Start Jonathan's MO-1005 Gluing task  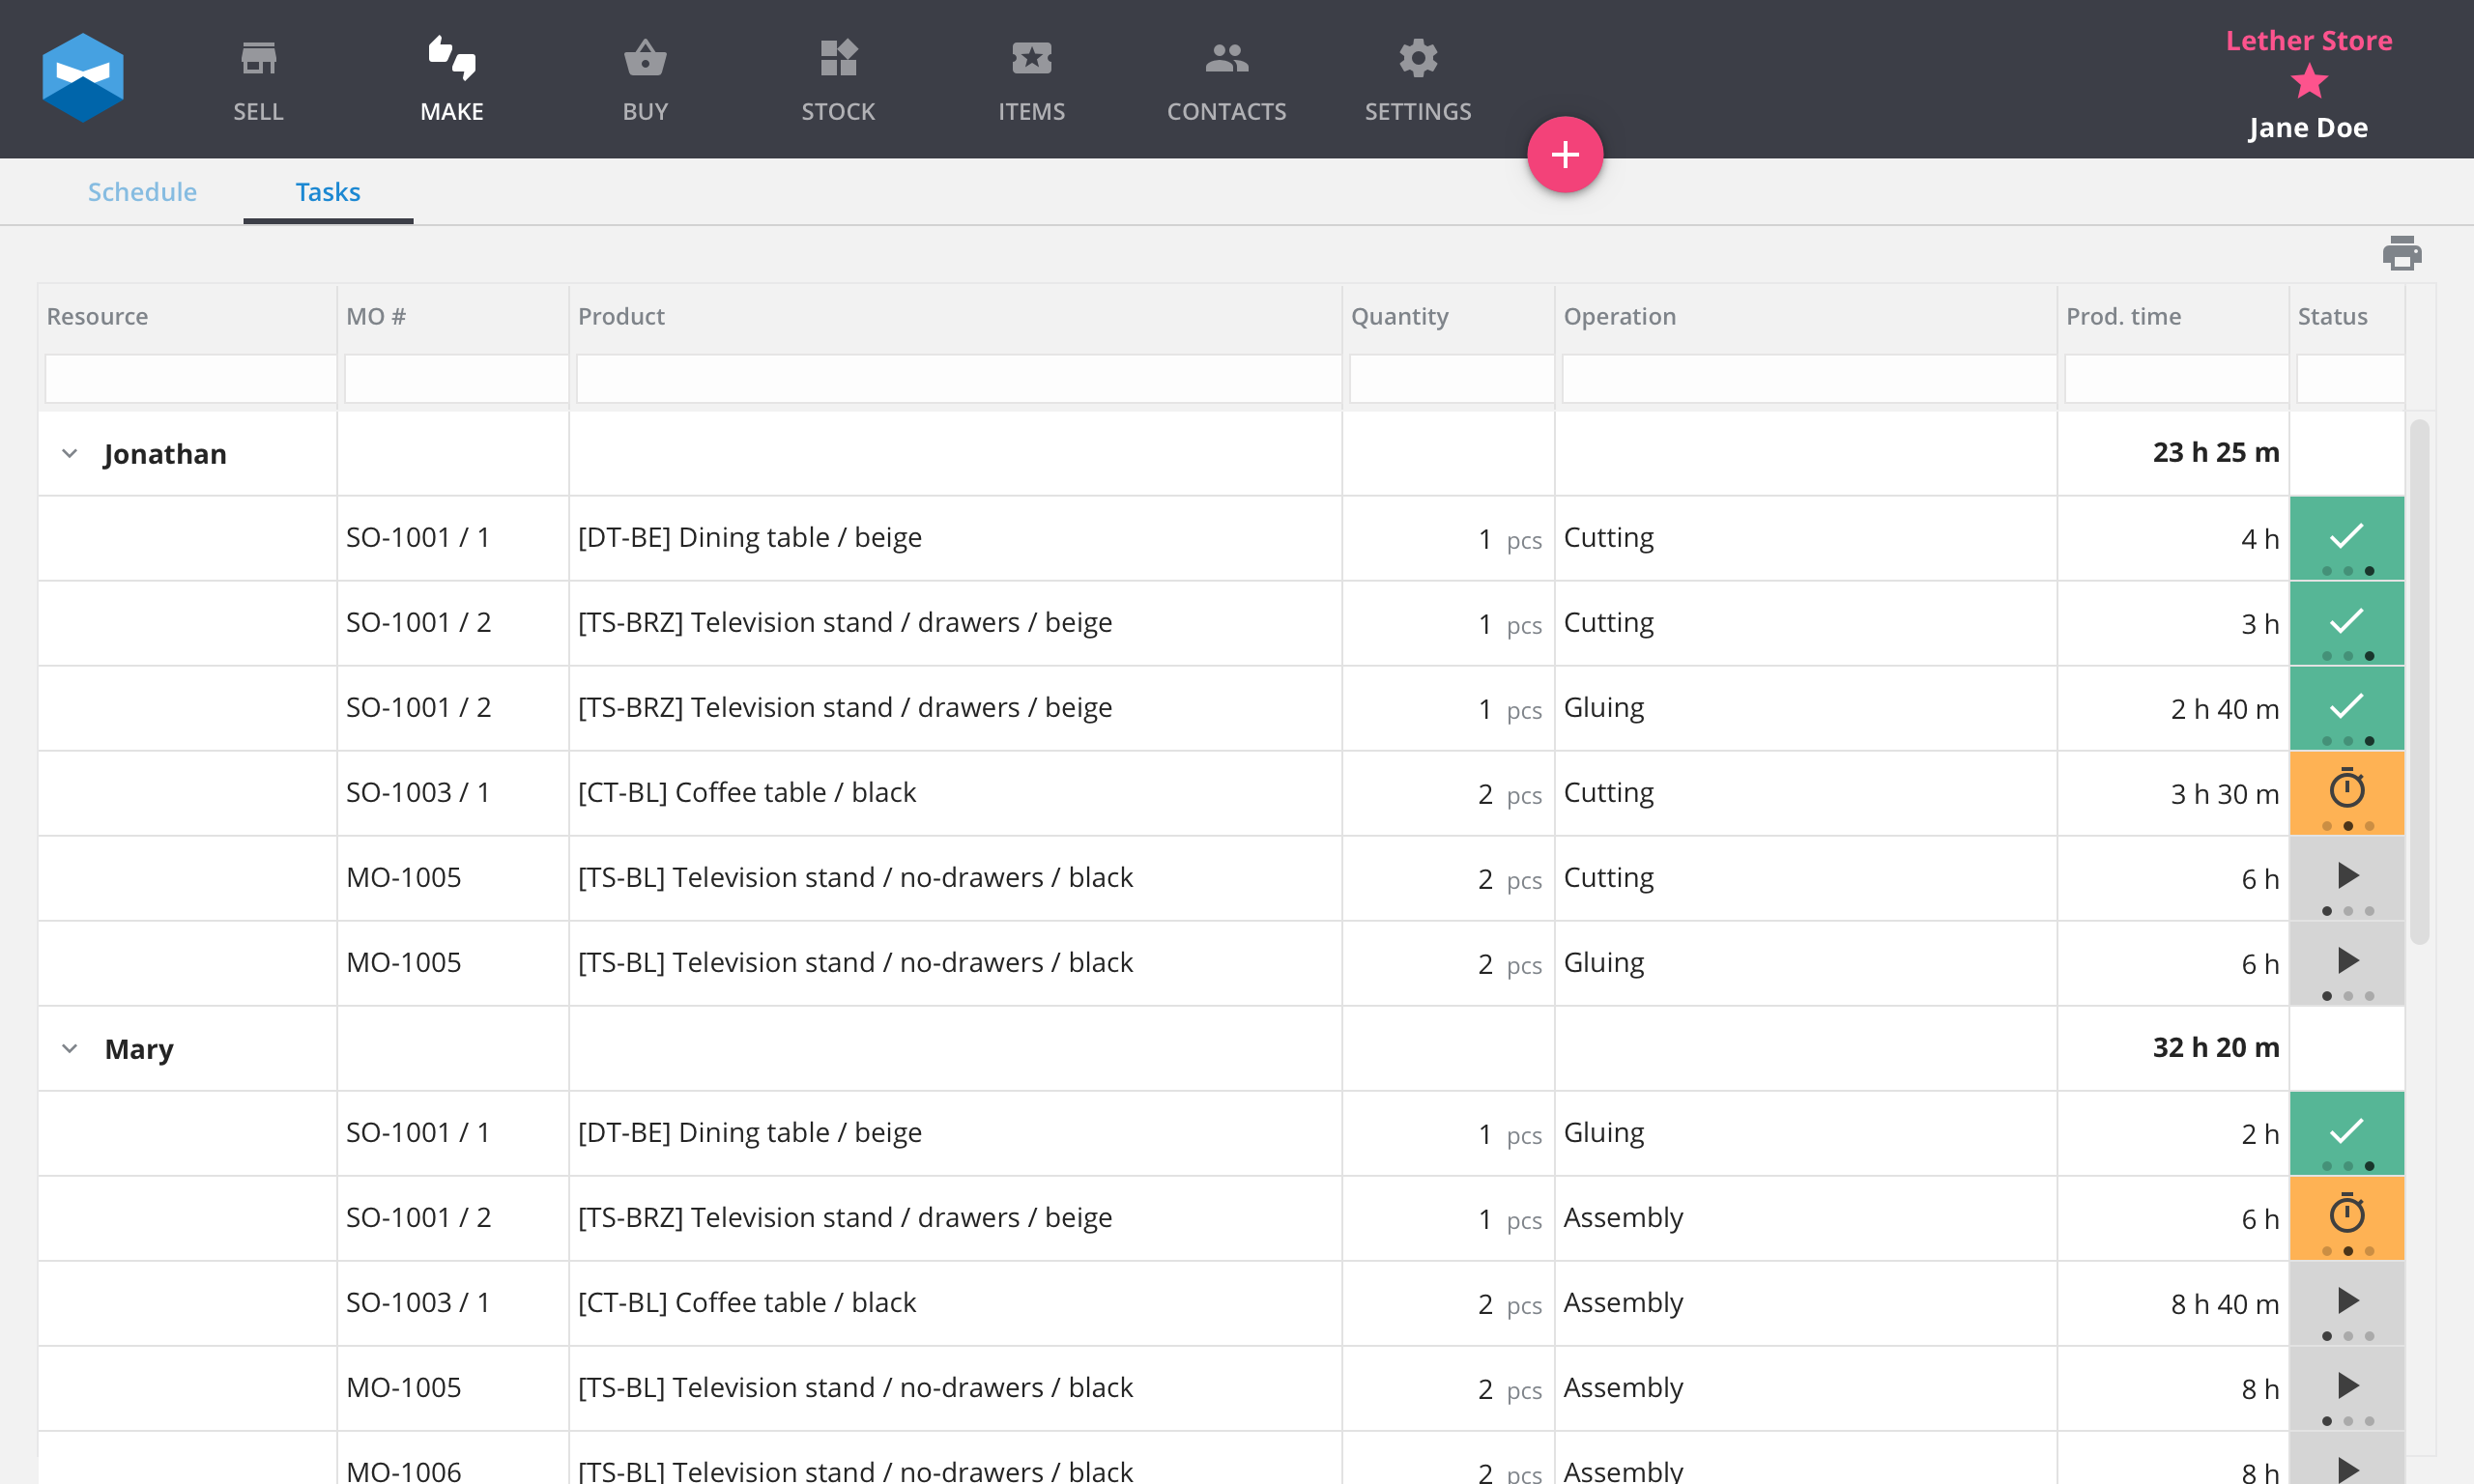tap(2346, 961)
